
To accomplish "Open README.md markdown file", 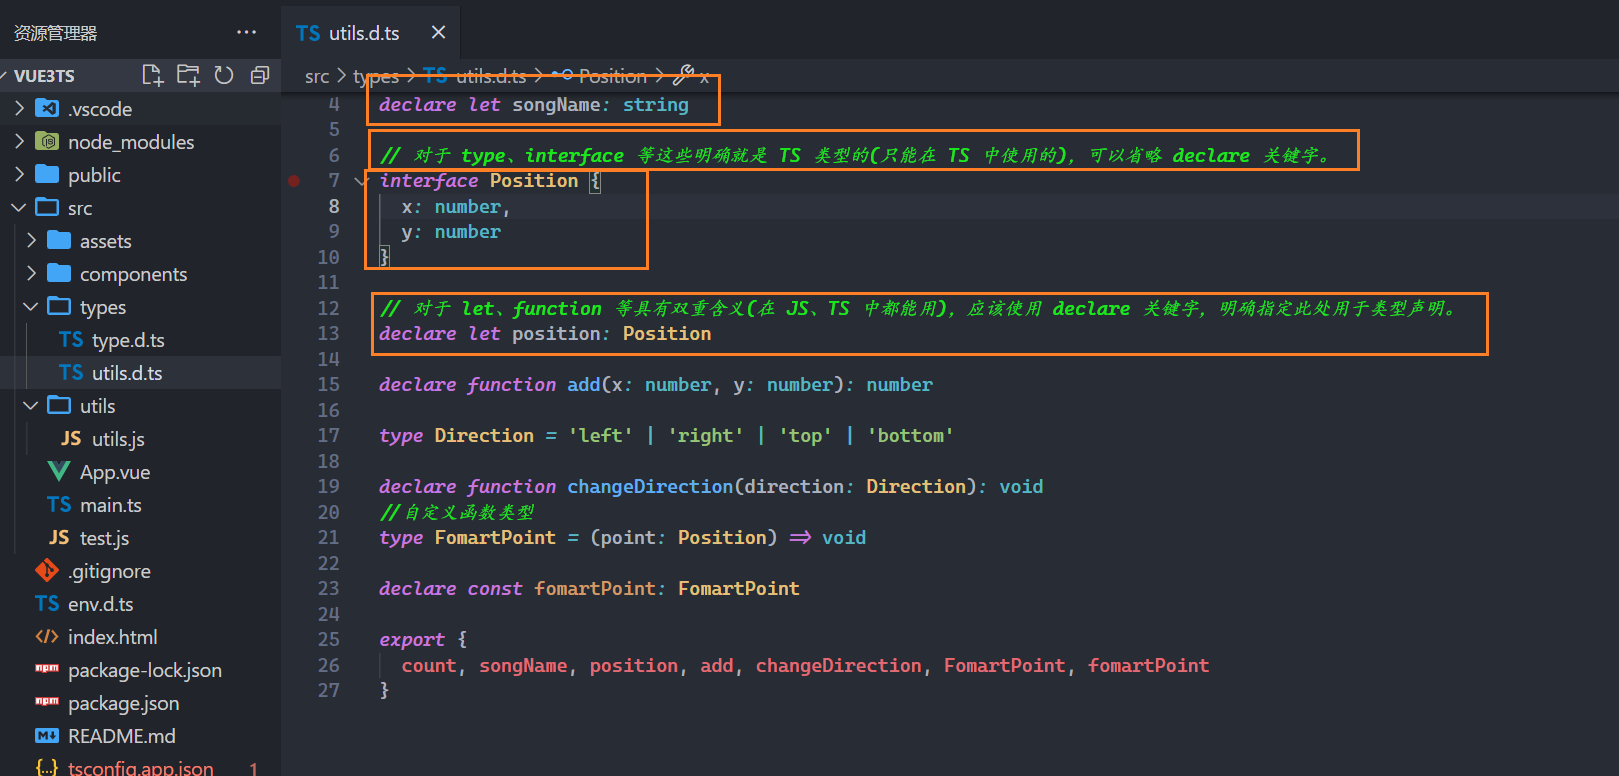I will coord(121,736).
